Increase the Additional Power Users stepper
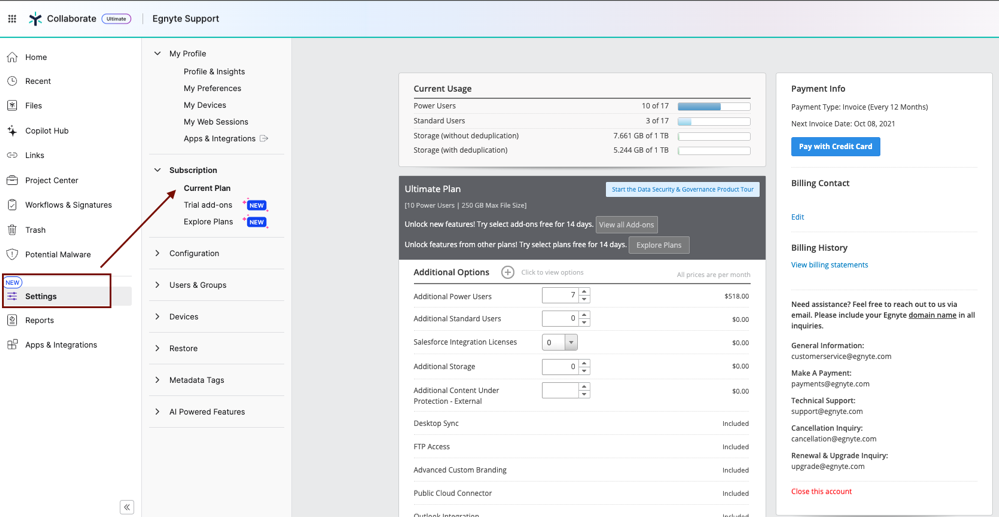Screen dimensions: 999x517 click(x=584, y=292)
